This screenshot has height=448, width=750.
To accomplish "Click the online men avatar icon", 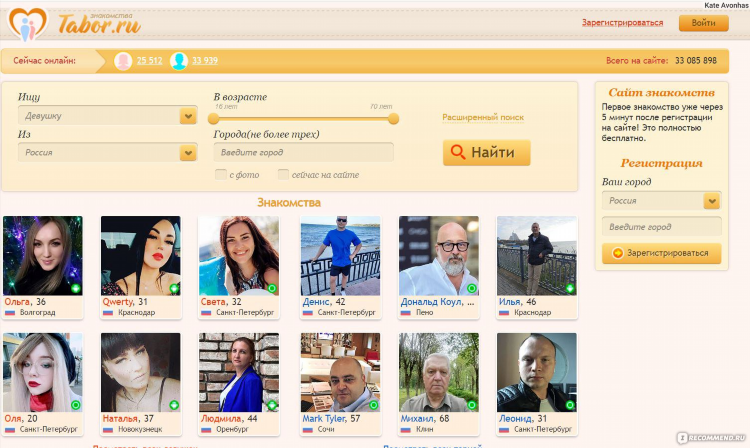I will click(x=178, y=61).
